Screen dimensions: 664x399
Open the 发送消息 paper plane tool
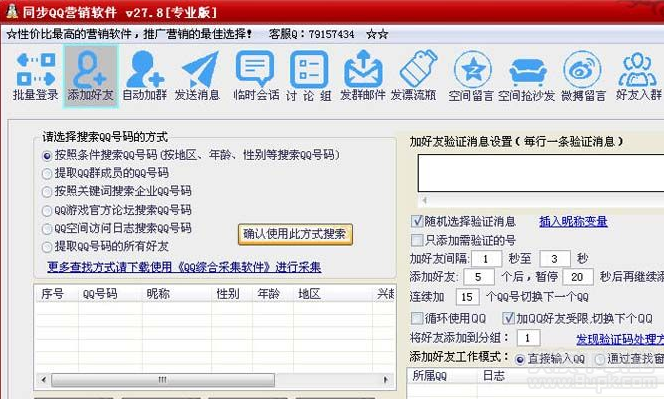pyautogui.click(x=198, y=76)
